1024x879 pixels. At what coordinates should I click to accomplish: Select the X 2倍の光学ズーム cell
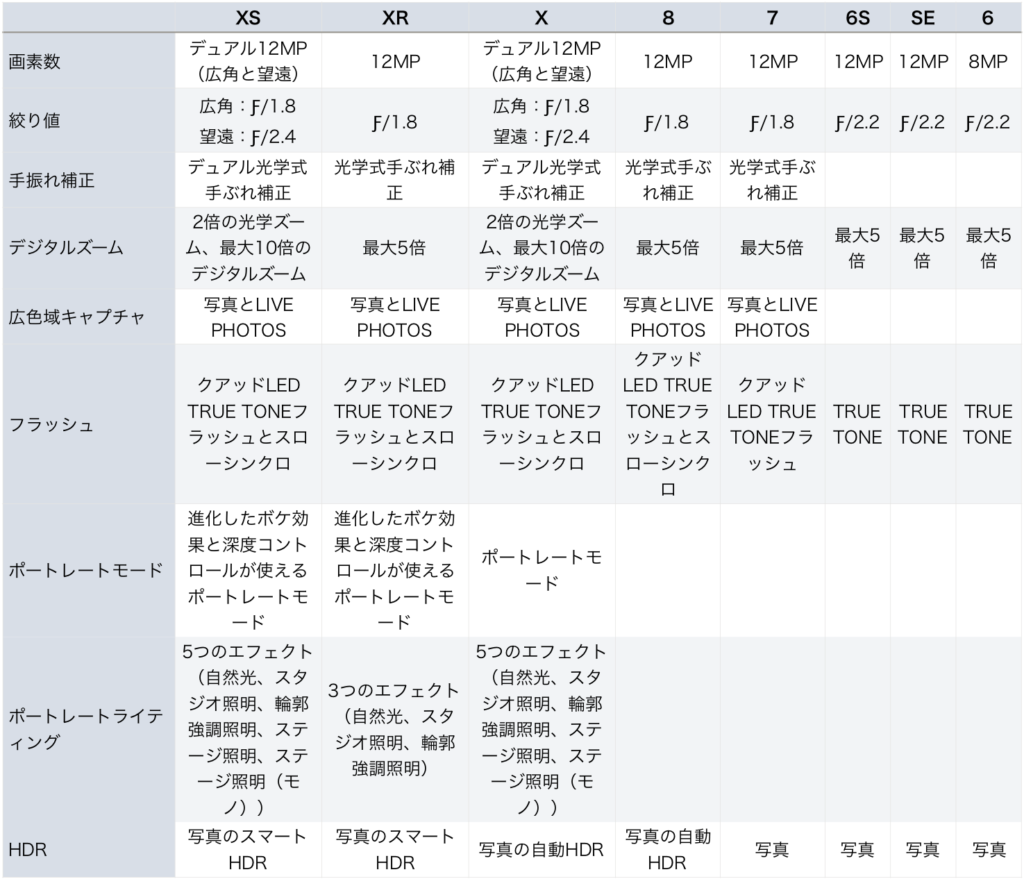pyautogui.click(x=541, y=248)
